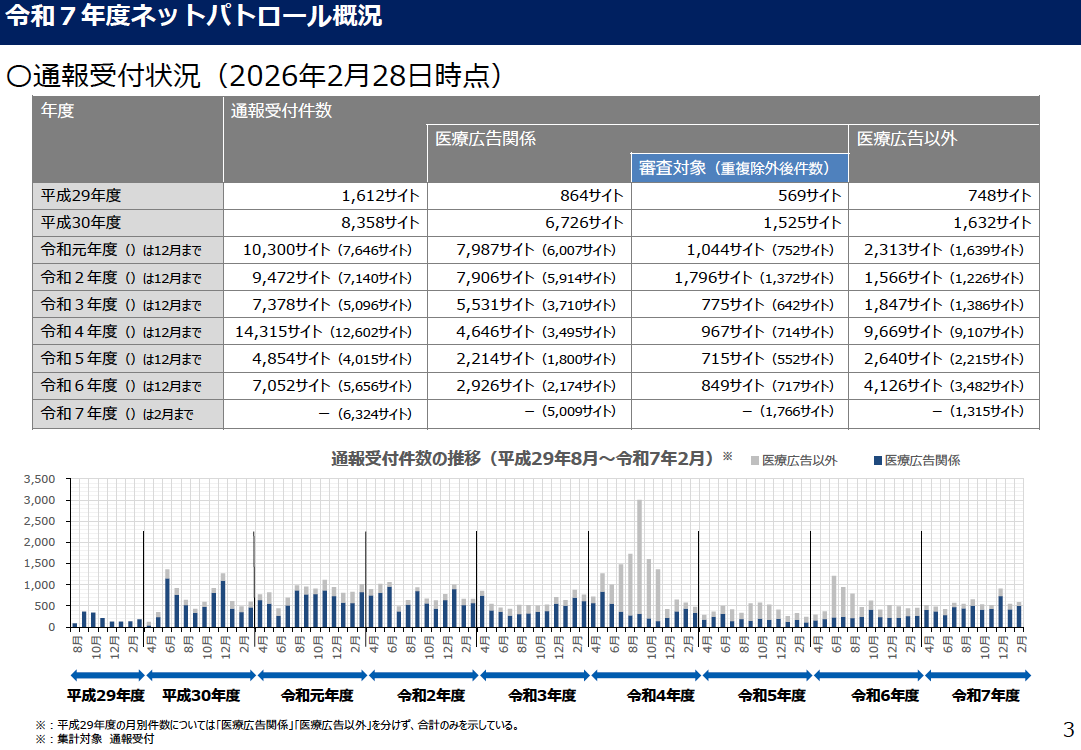The height and width of the screenshot is (750, 1081).
Task: Select the cell 9,472サイト (7,140サイト)
Action: pyautogui.click(x=325, y=277)
